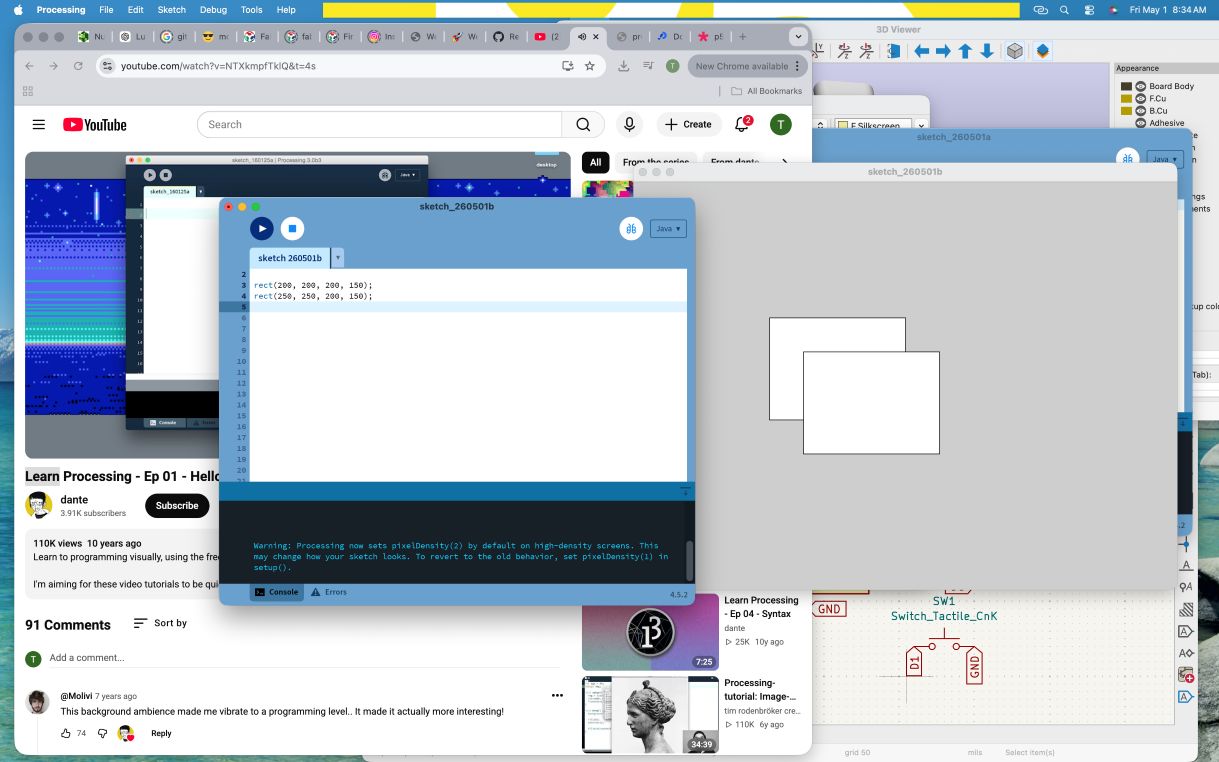Open the Sort by comments dropdown
The height and width of the screenshot is (762, 1219).
tap(160, 623)
